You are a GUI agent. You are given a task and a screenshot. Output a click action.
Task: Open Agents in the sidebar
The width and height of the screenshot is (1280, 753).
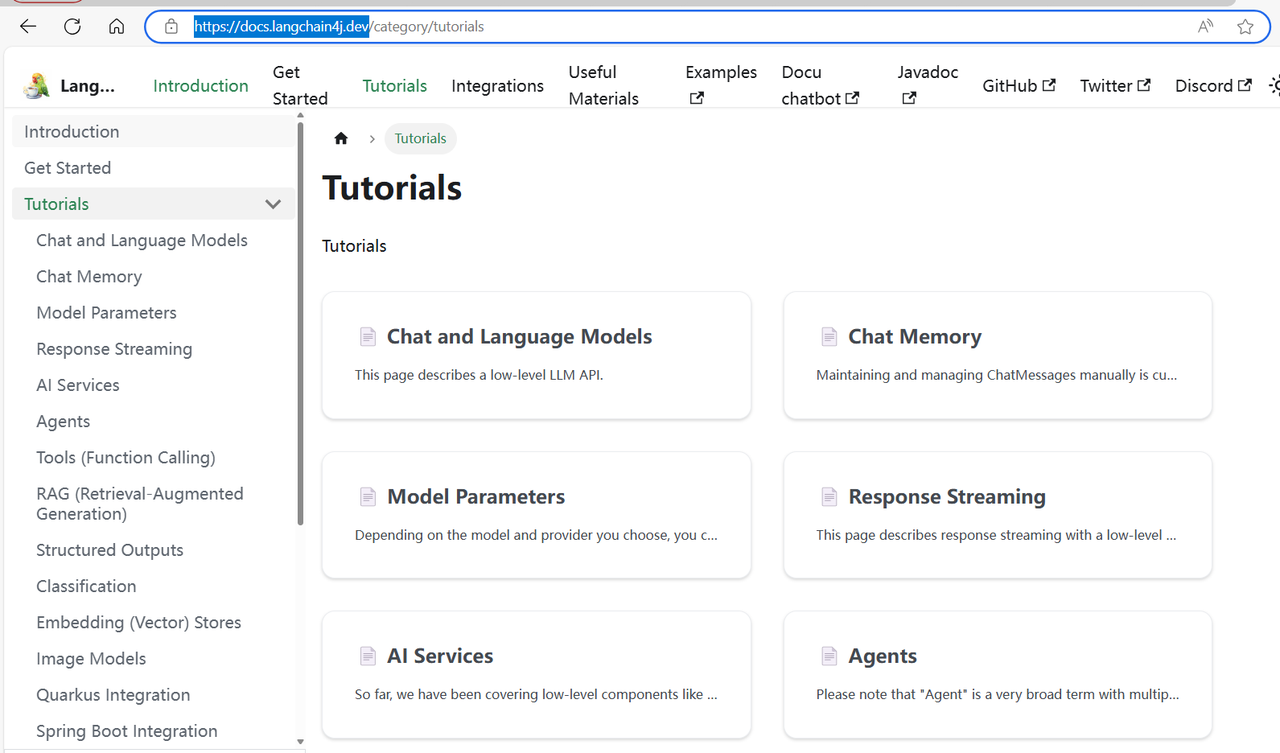click(63, 421)
